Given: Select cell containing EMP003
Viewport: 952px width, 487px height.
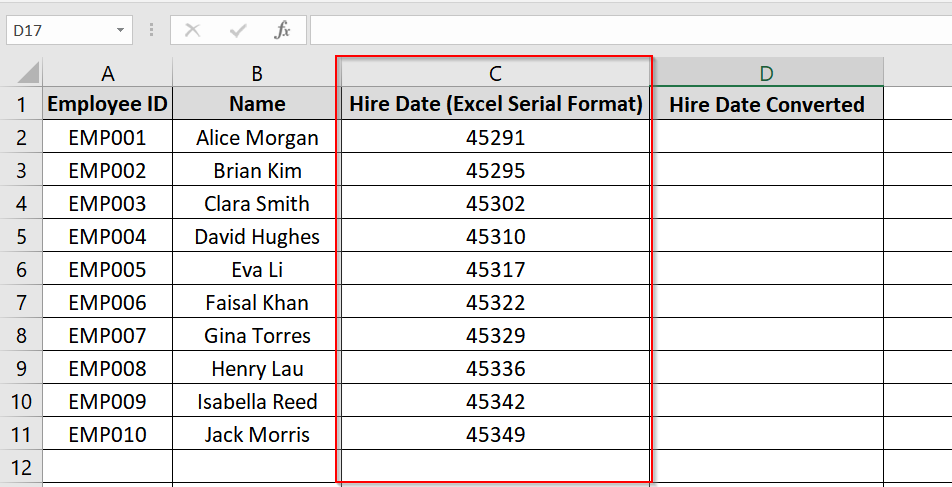Looking at the screenshot, I should click(x=107, y=202).
